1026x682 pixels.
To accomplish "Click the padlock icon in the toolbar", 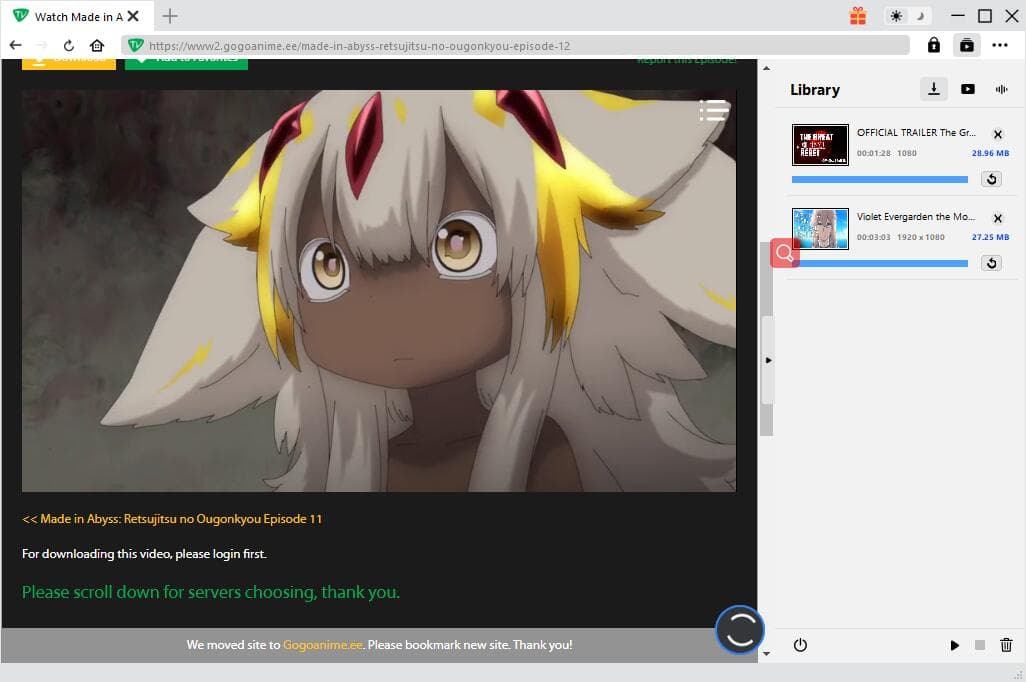I will pyautogui.click(x=933, y=45).
